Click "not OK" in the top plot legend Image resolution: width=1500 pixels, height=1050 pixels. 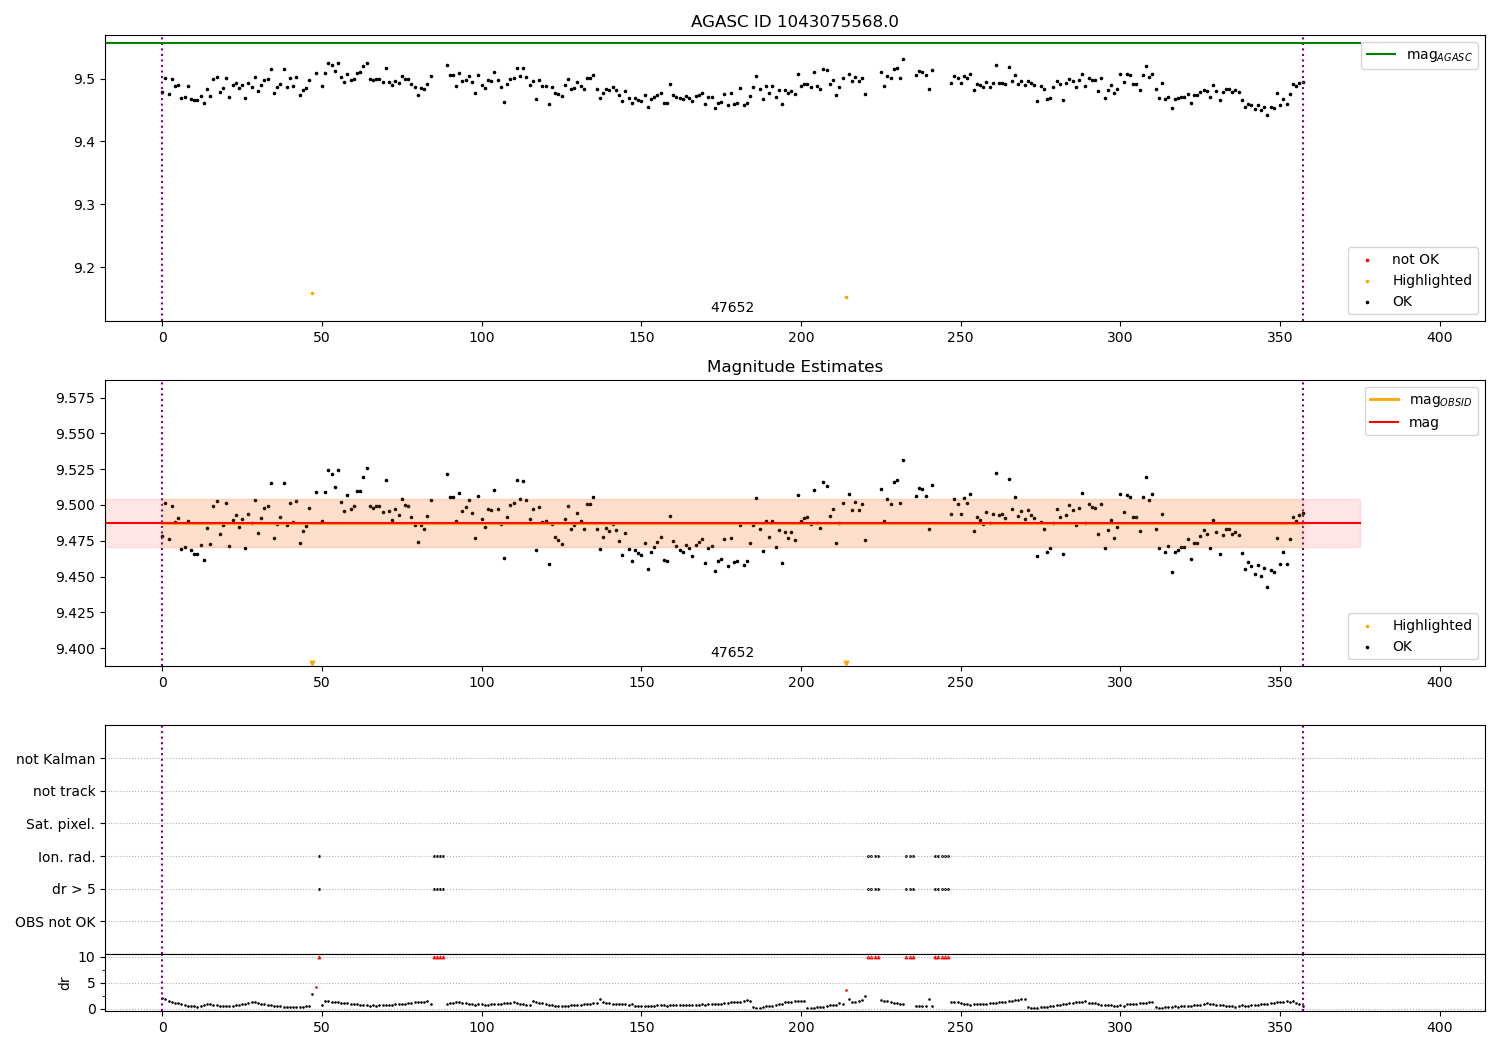1415,260
